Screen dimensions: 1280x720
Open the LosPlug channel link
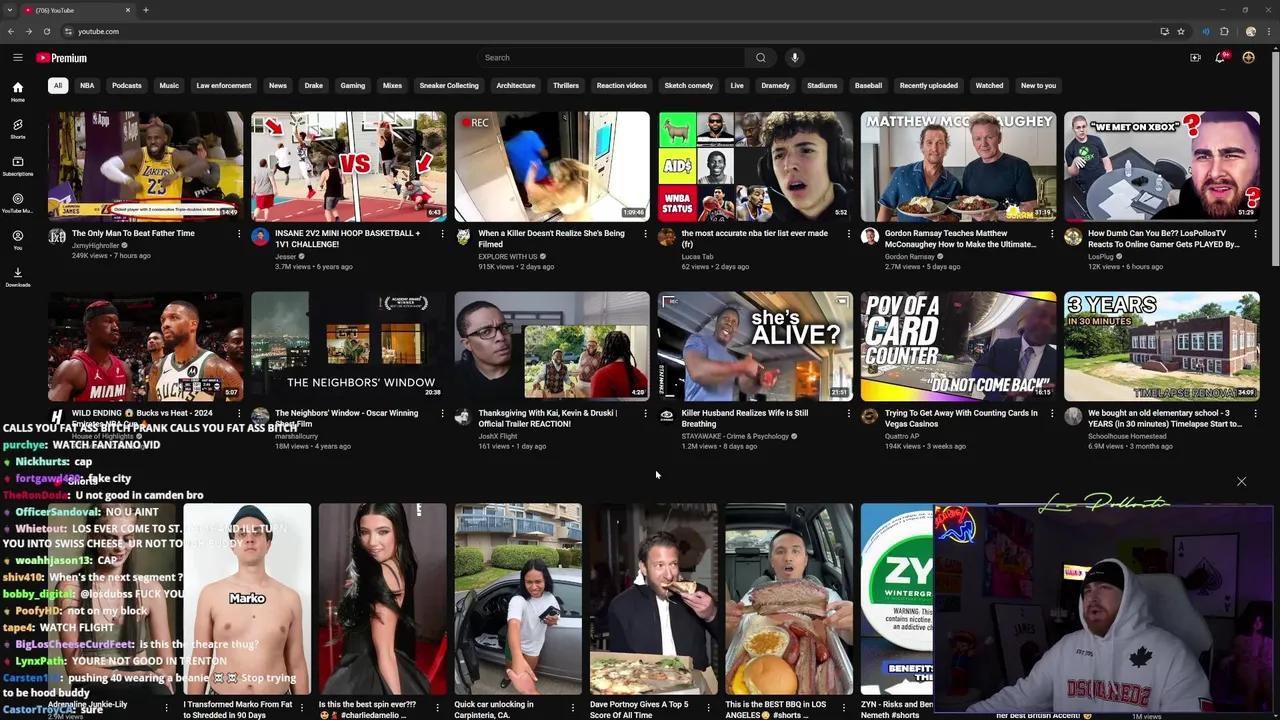(1100, 257)
